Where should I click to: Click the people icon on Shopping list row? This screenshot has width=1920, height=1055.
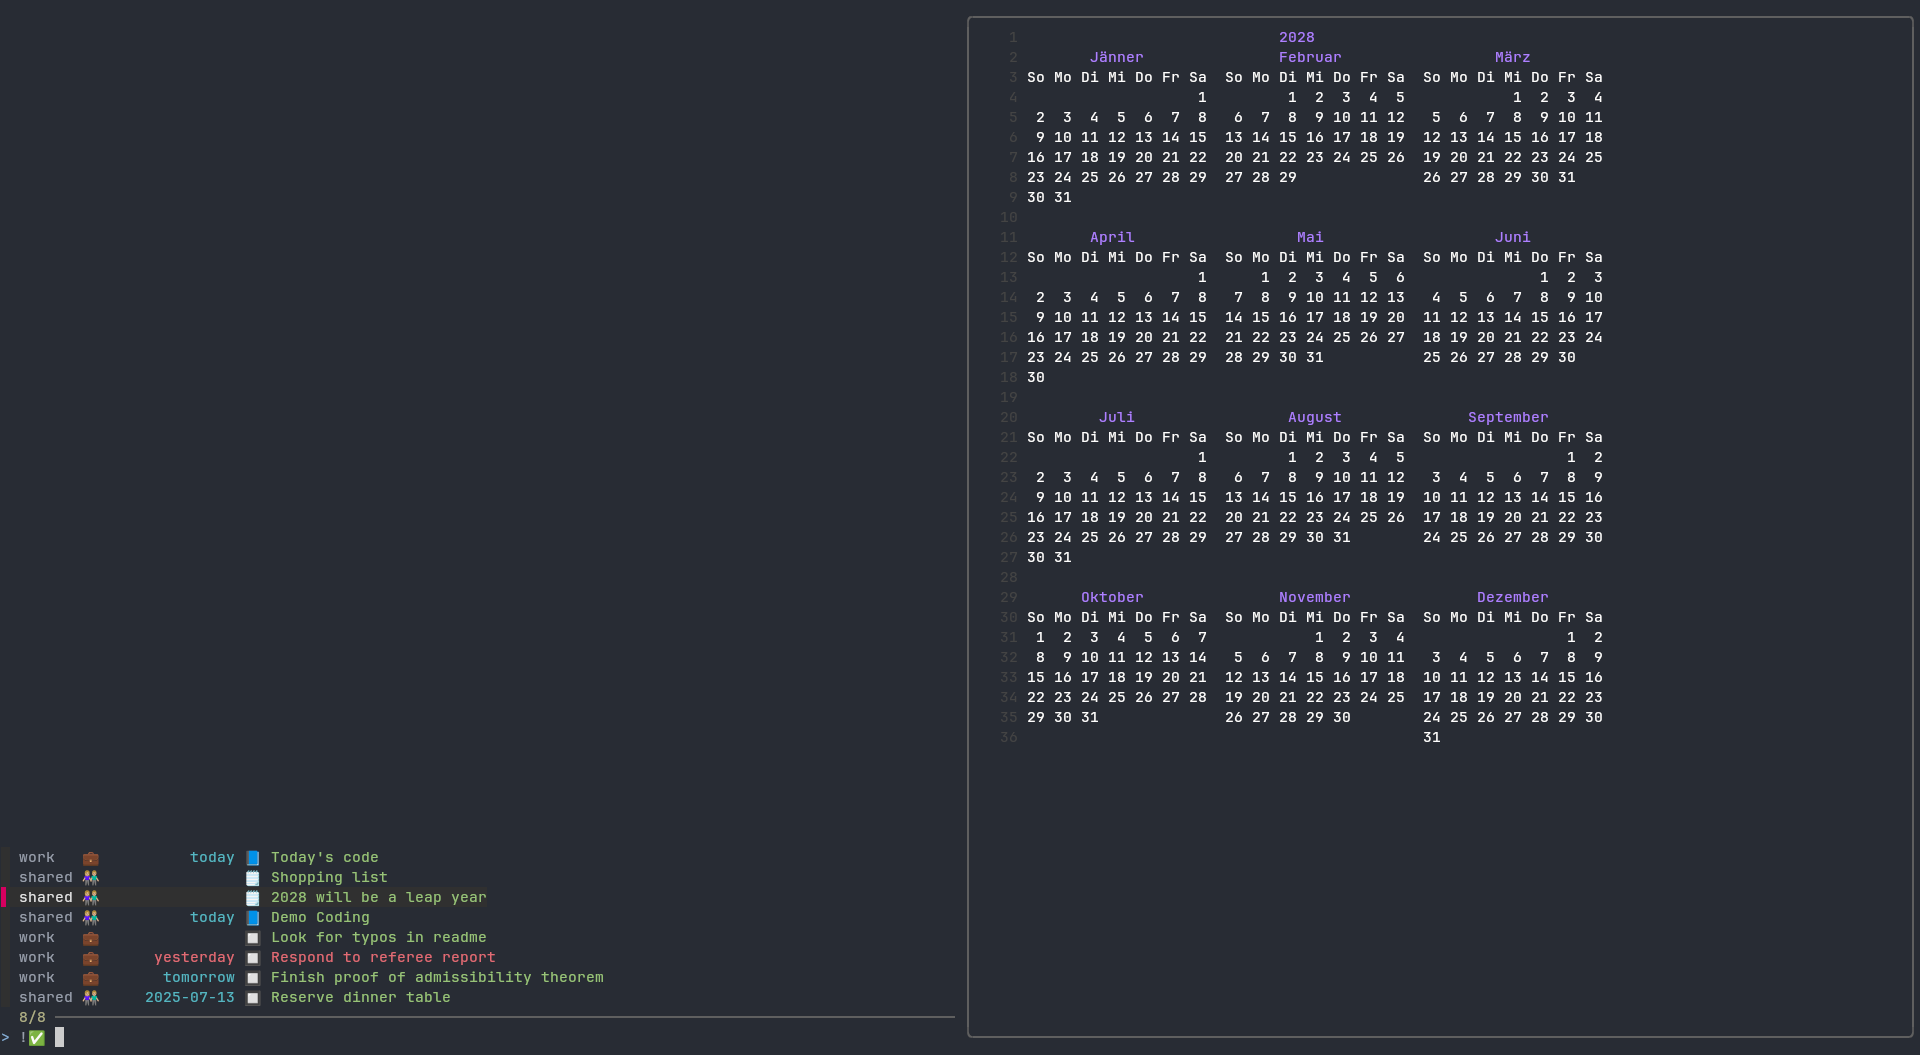point(91,878)
